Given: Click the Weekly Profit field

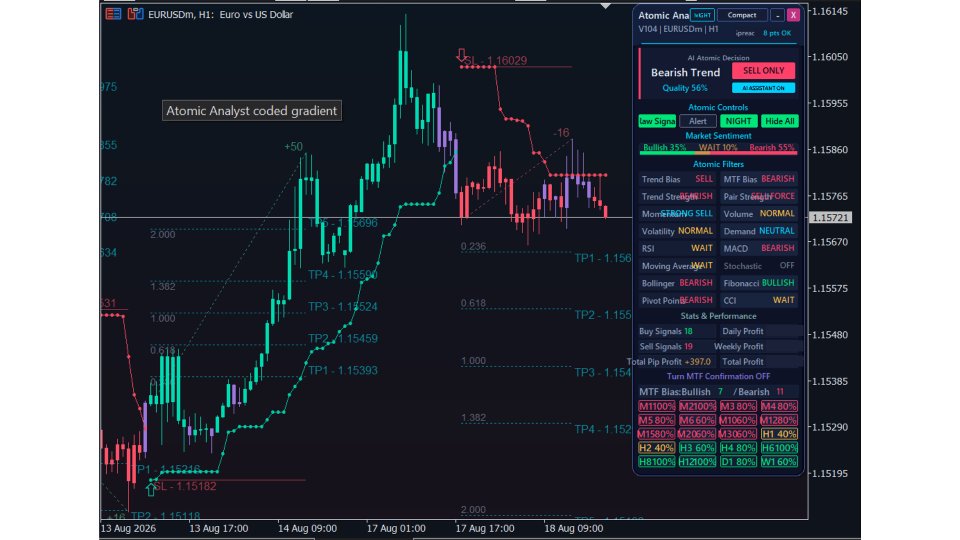Looking at the screenshot, I should click(758, 347).
